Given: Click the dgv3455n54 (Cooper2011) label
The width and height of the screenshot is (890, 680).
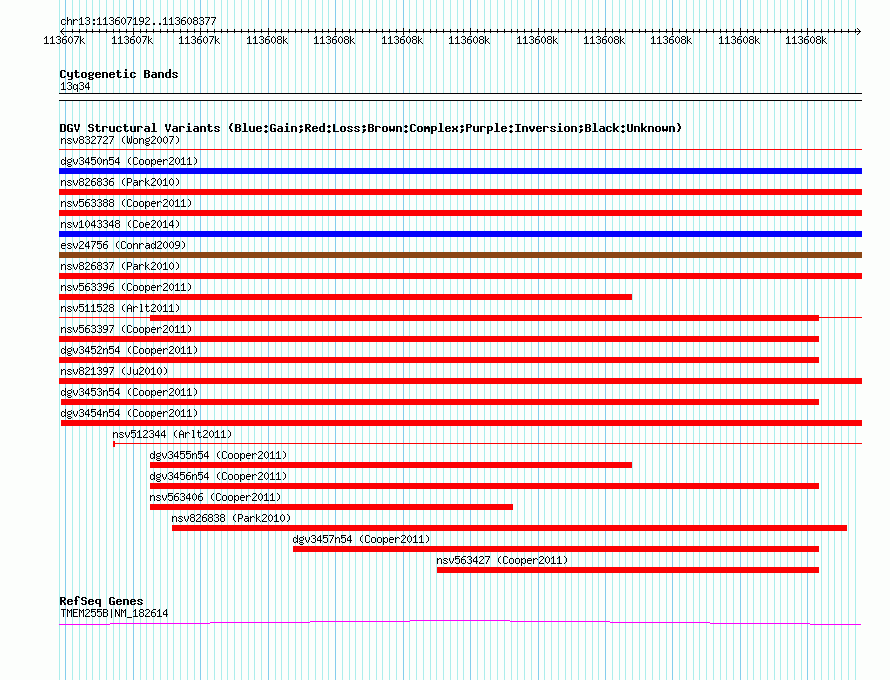Looking at the screenshot, I should click(218, 455).
